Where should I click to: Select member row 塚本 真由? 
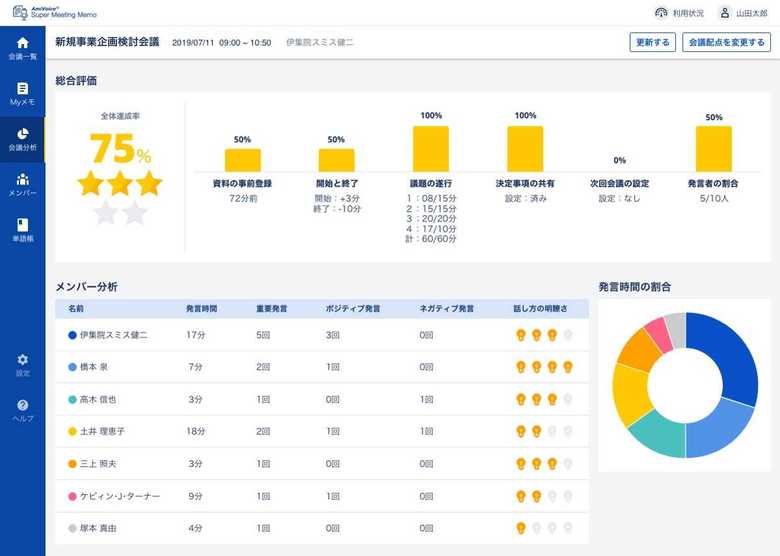pos(322,528)
